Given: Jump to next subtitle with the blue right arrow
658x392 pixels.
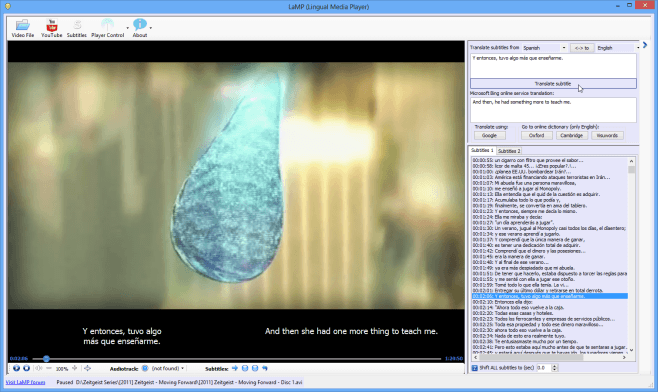Looking at the screenshot, I should pos(235,368).
